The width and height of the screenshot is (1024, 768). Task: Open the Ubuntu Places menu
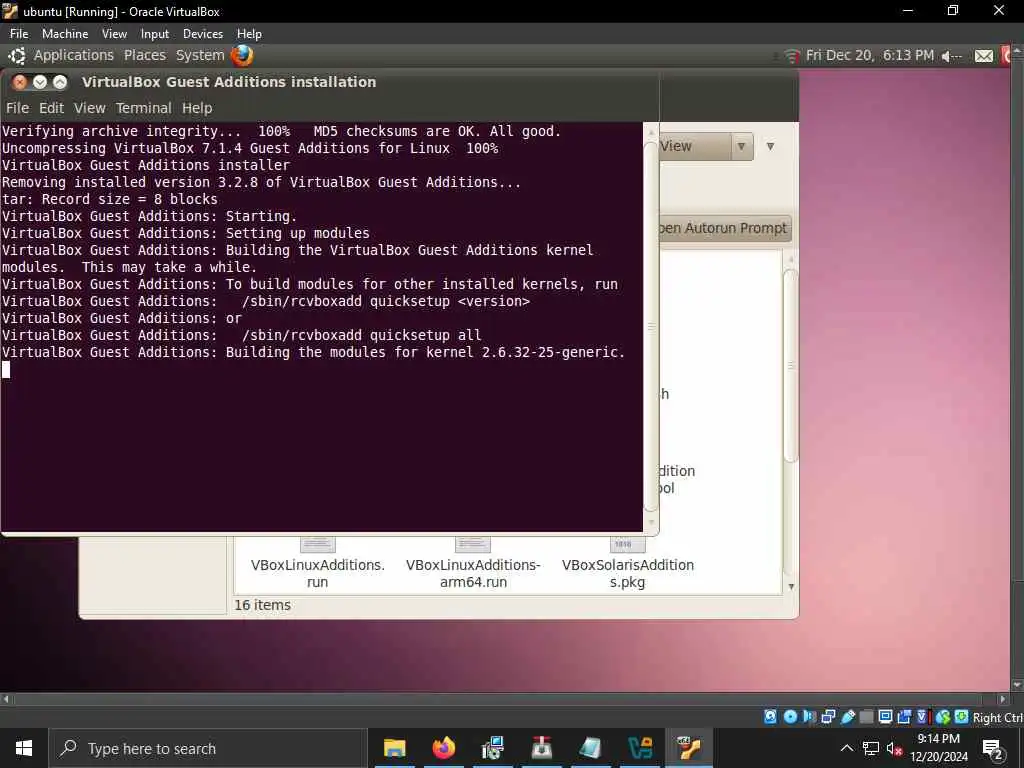tap(145, 55)
